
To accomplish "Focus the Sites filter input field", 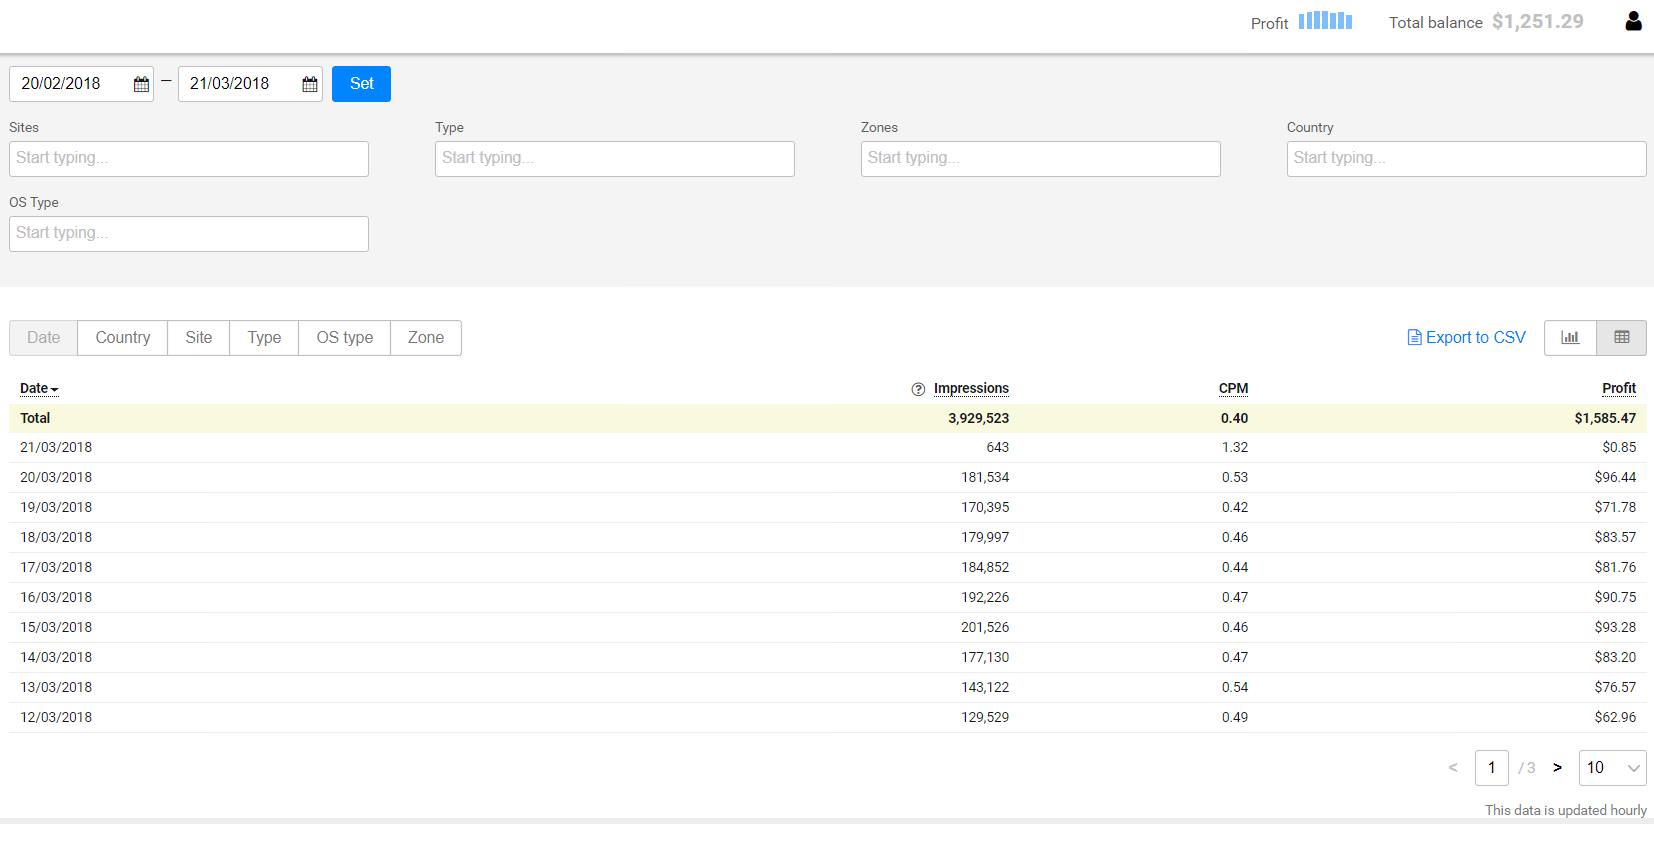I will point(189,159).
